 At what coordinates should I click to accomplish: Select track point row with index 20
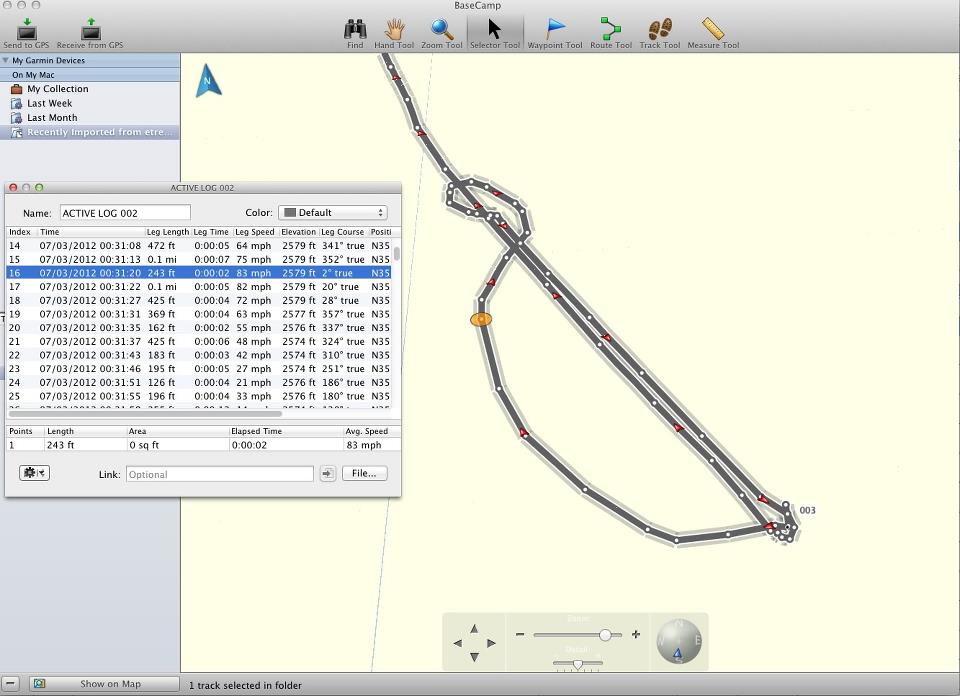click(x=200, y=328)
